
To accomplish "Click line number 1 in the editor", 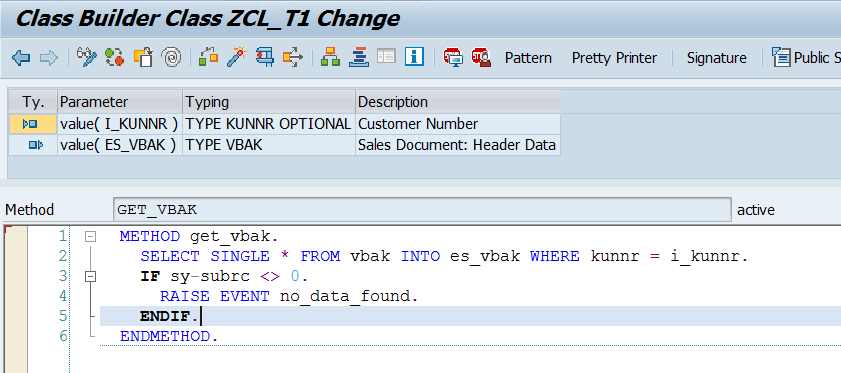I will click(x=63, y=236).
